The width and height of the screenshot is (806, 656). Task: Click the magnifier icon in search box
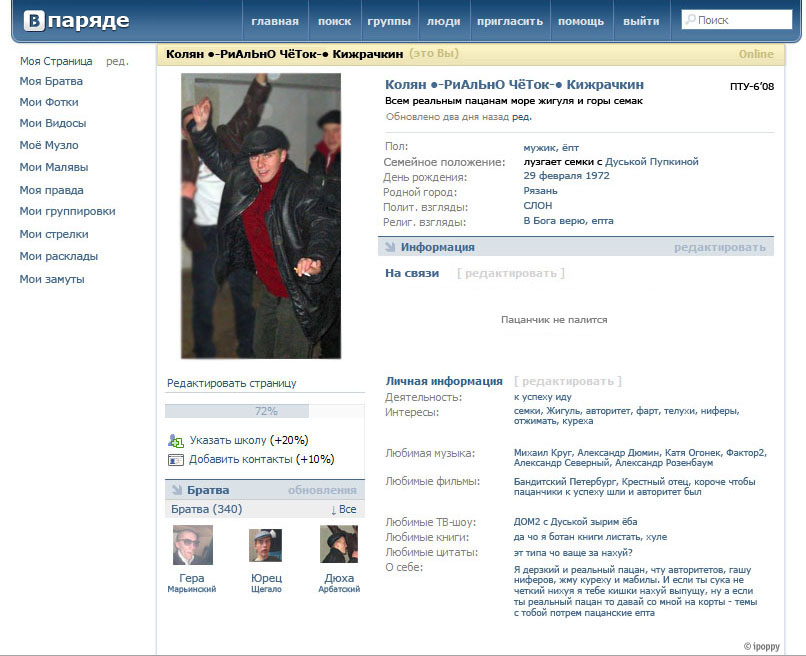(690, 20)
